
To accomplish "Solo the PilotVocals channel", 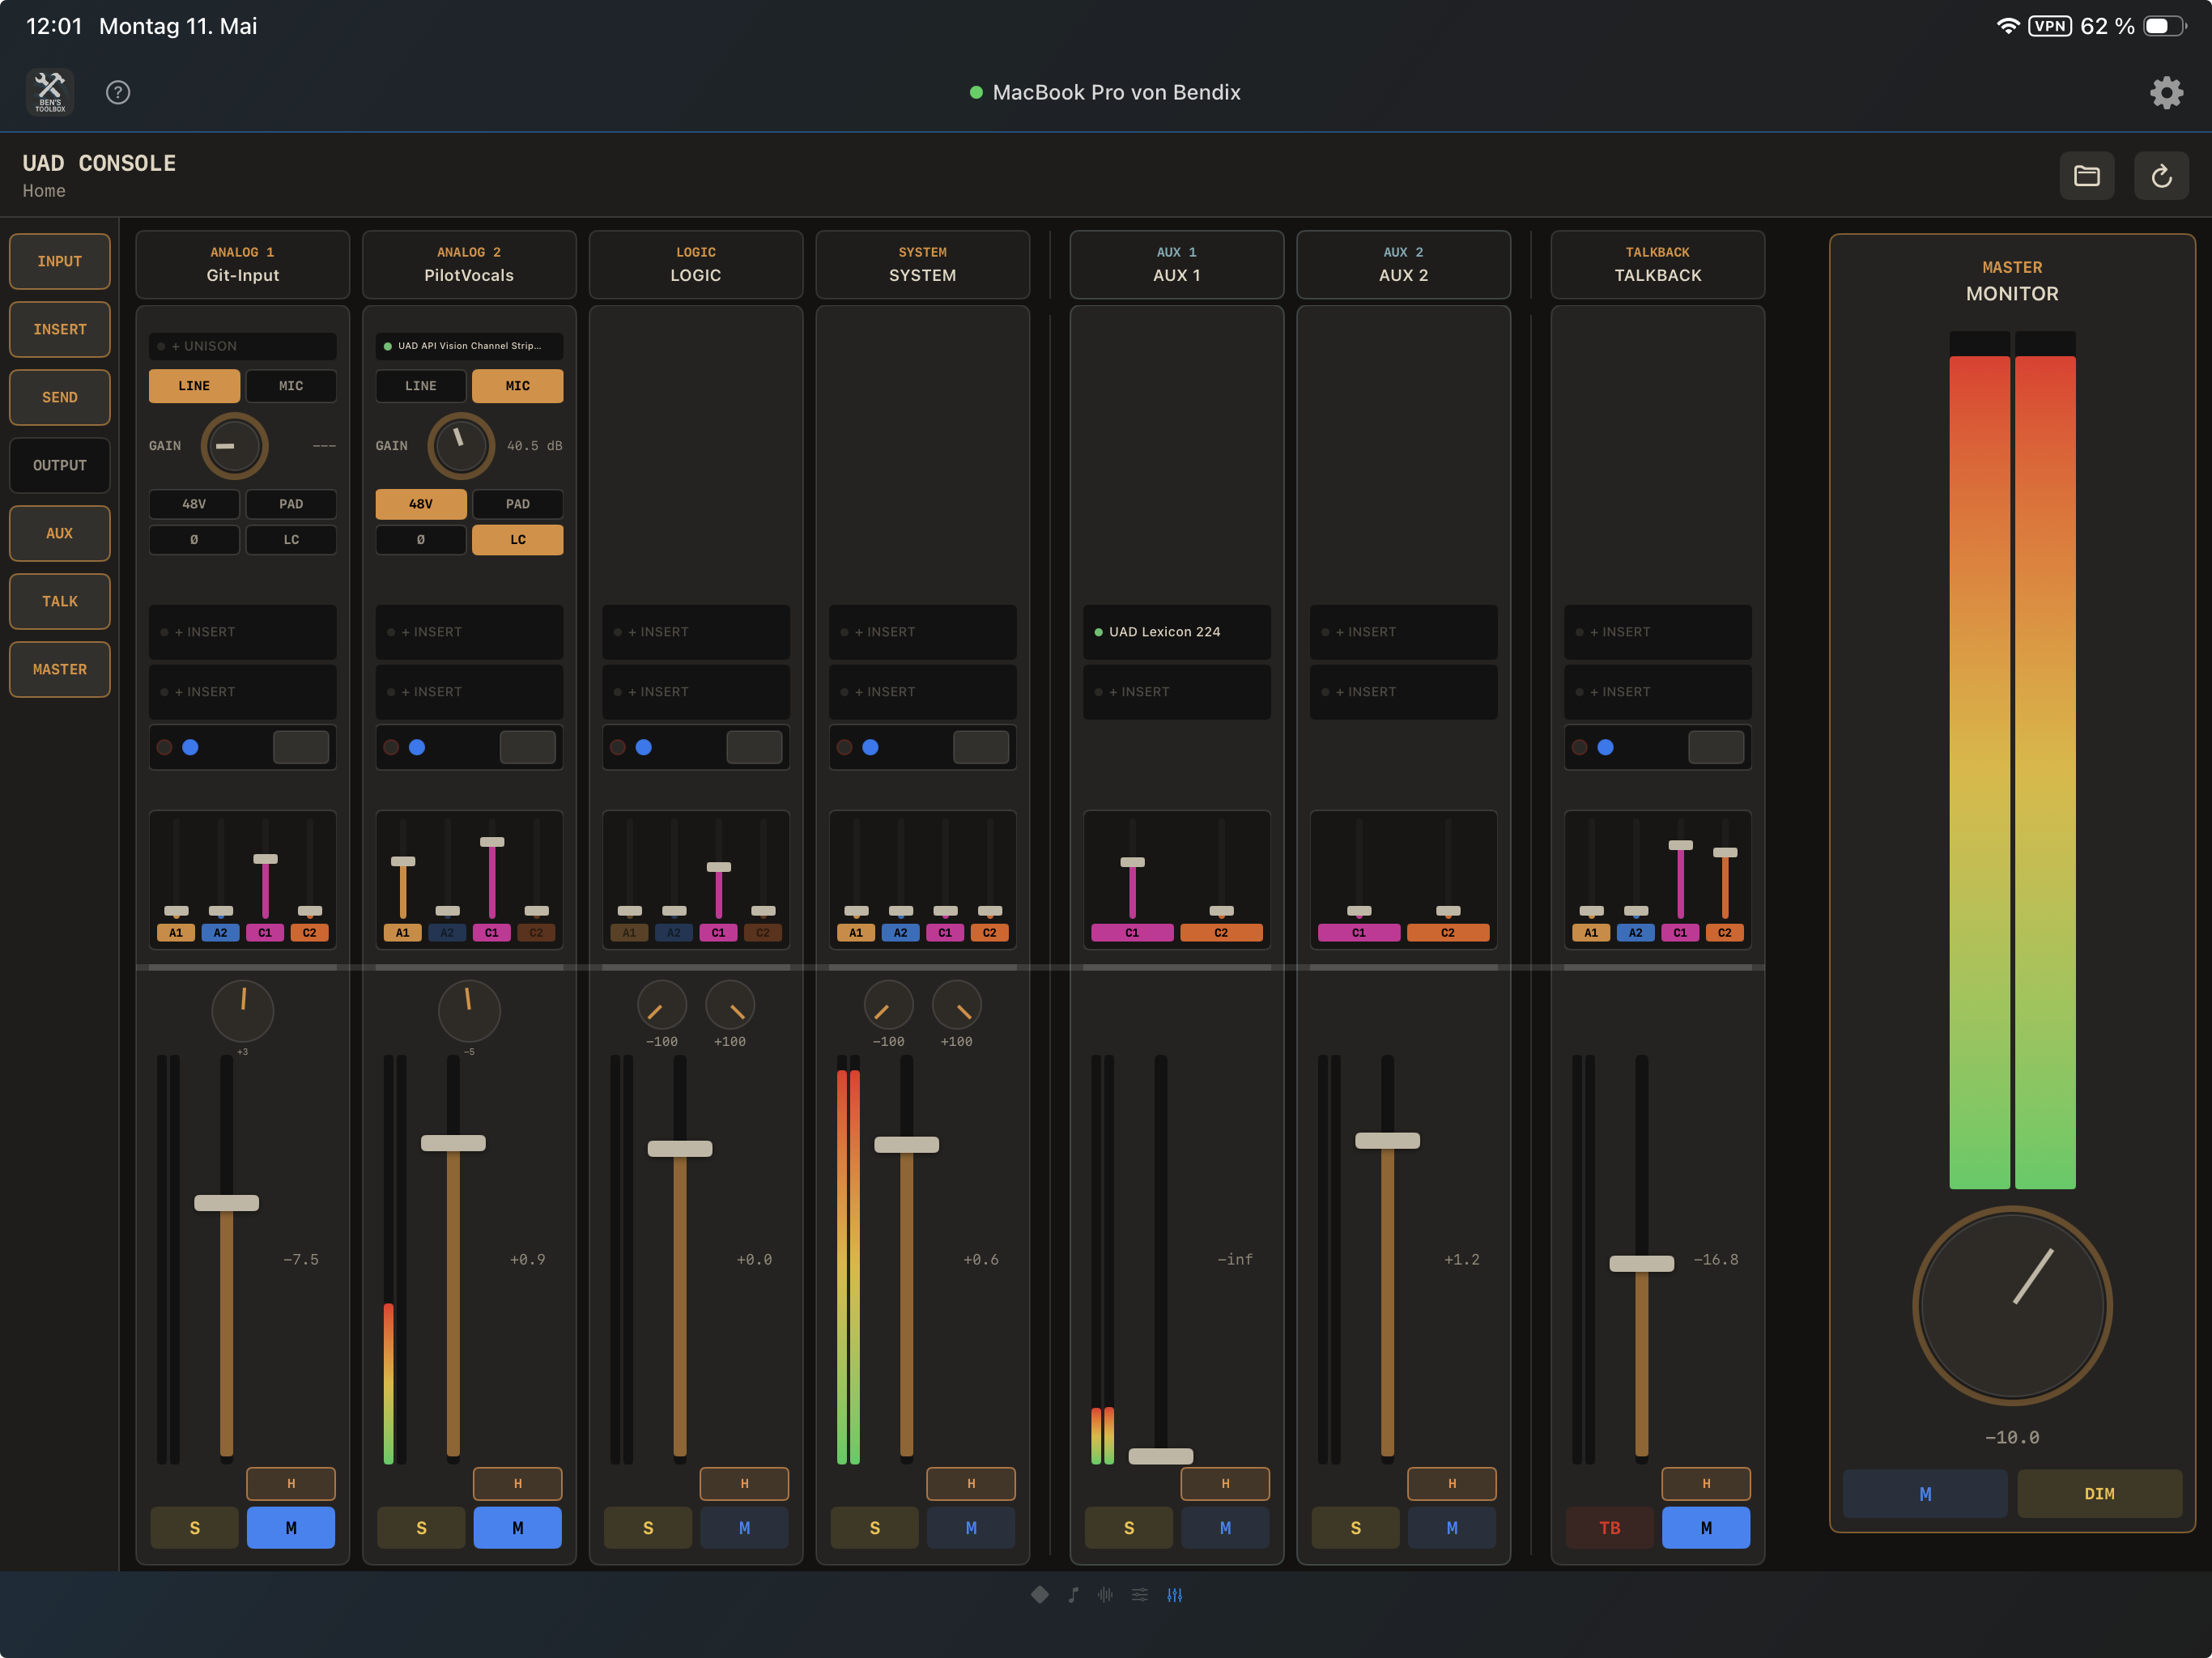I will coord(421,1528).
